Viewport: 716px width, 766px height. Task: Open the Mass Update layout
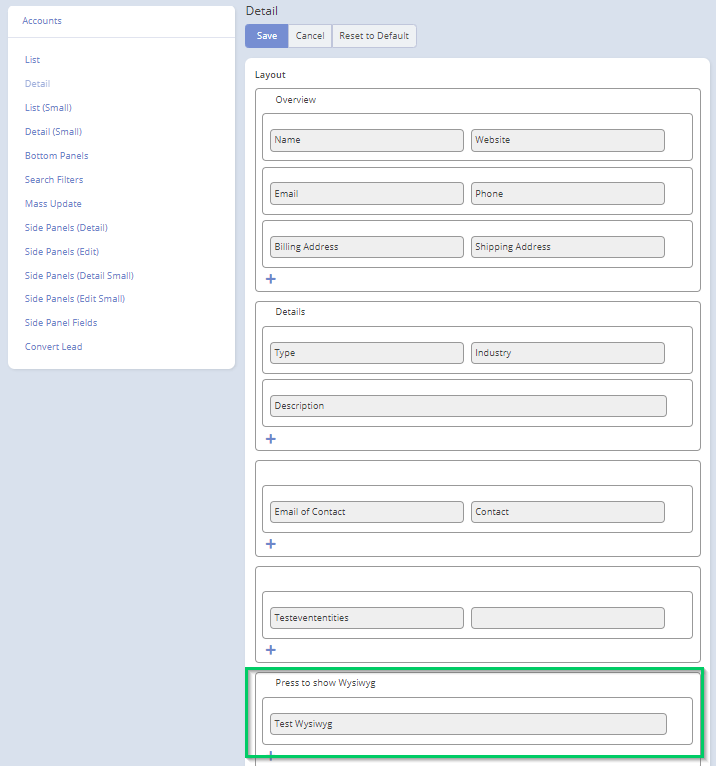coord(53,204)
